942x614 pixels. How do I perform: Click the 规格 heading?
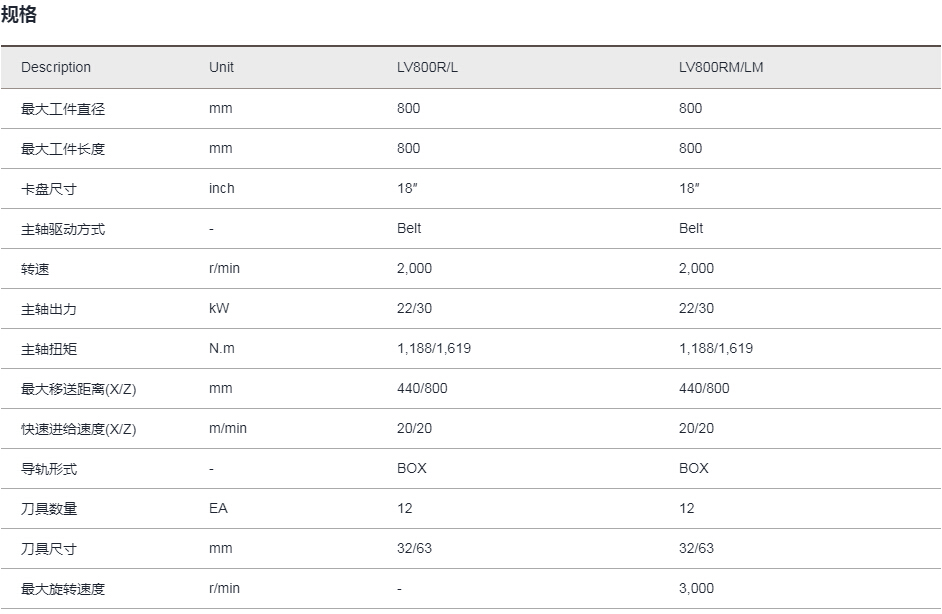click(x=19, y=14)
